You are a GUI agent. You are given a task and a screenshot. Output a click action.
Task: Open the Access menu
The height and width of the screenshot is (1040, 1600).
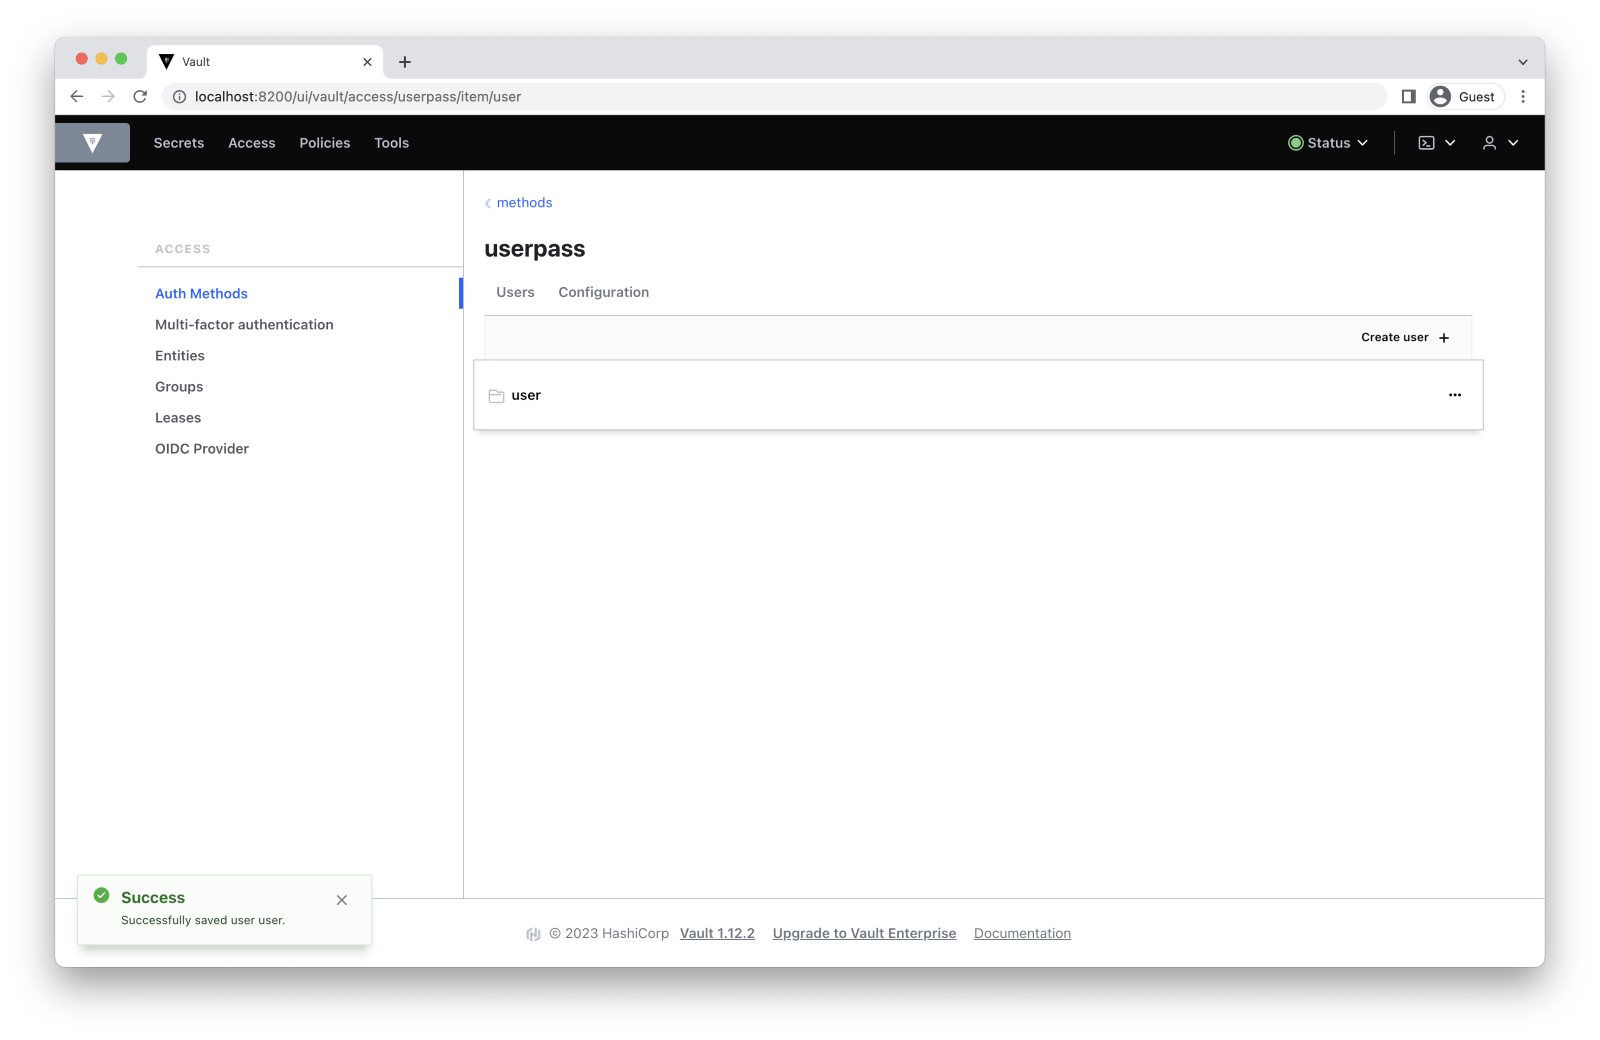(252, 143)
